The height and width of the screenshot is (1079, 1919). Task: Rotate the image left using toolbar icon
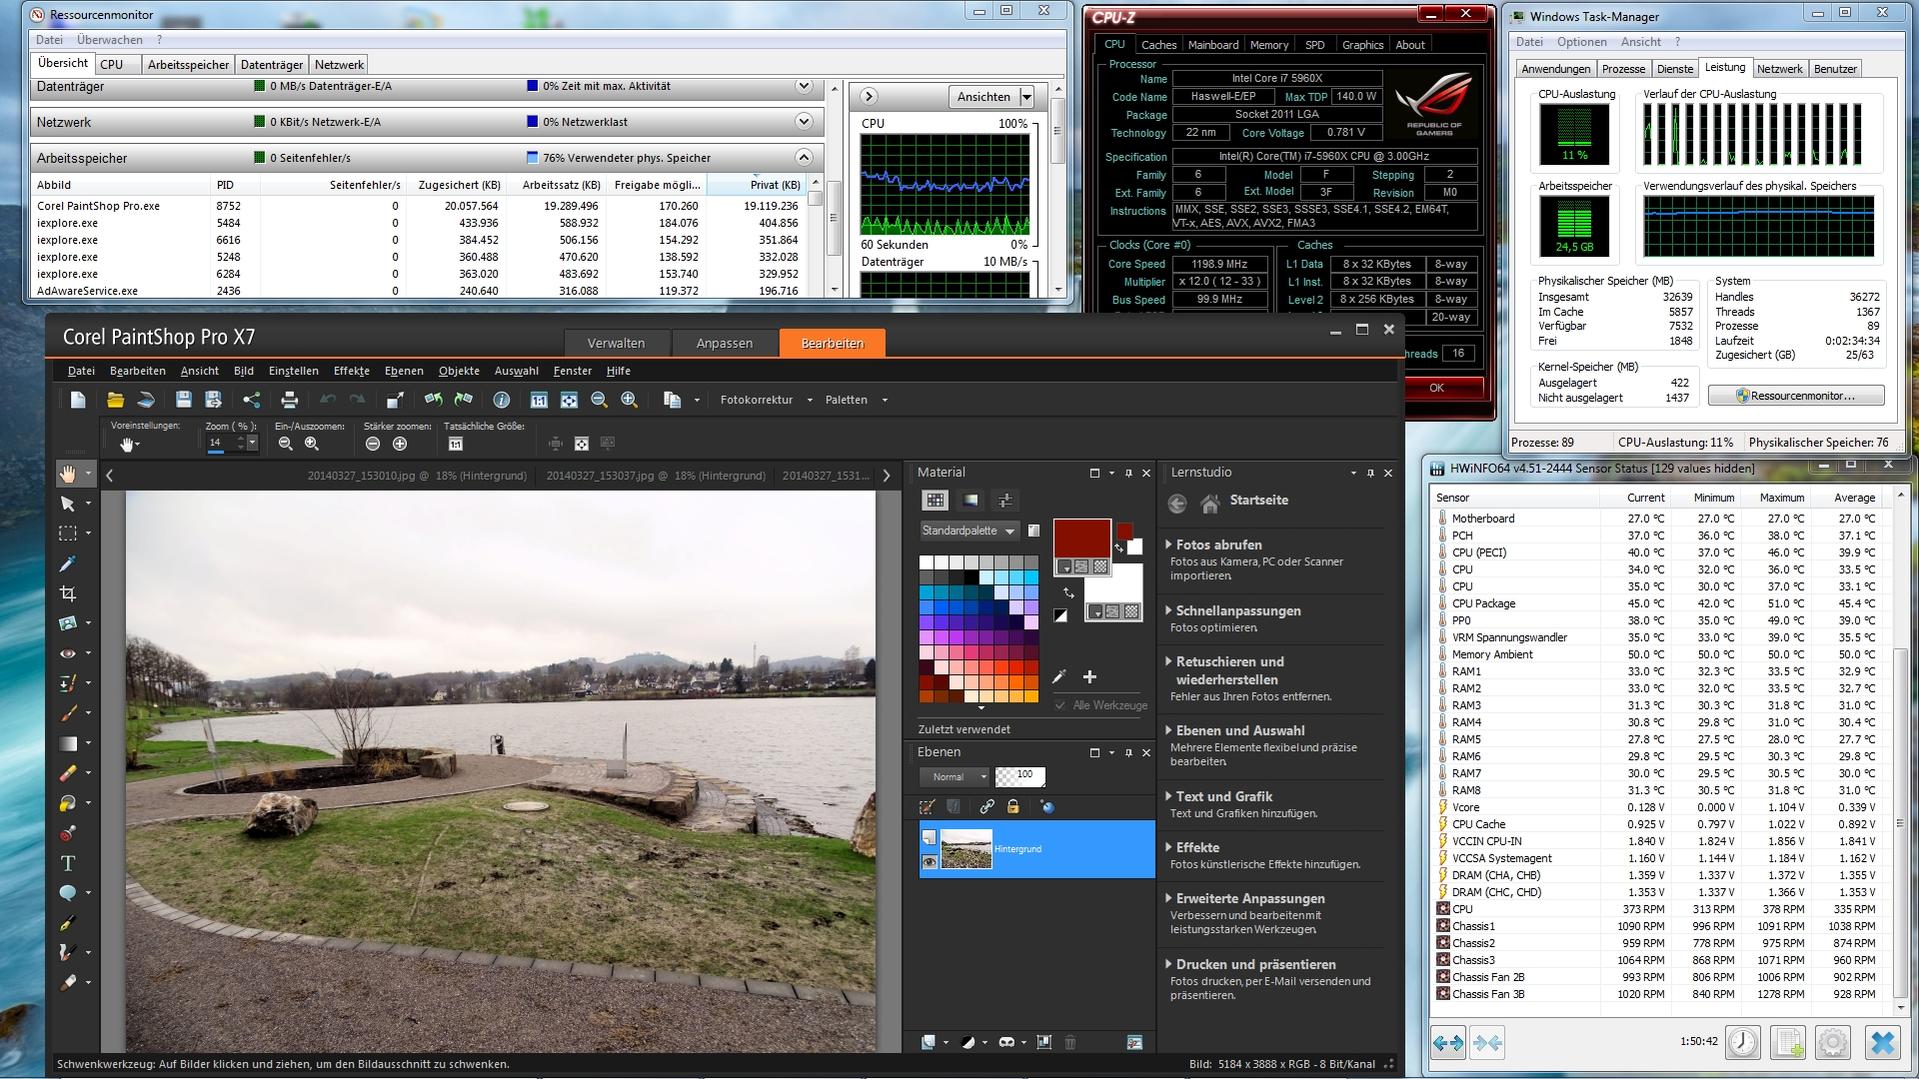(433, 400)
